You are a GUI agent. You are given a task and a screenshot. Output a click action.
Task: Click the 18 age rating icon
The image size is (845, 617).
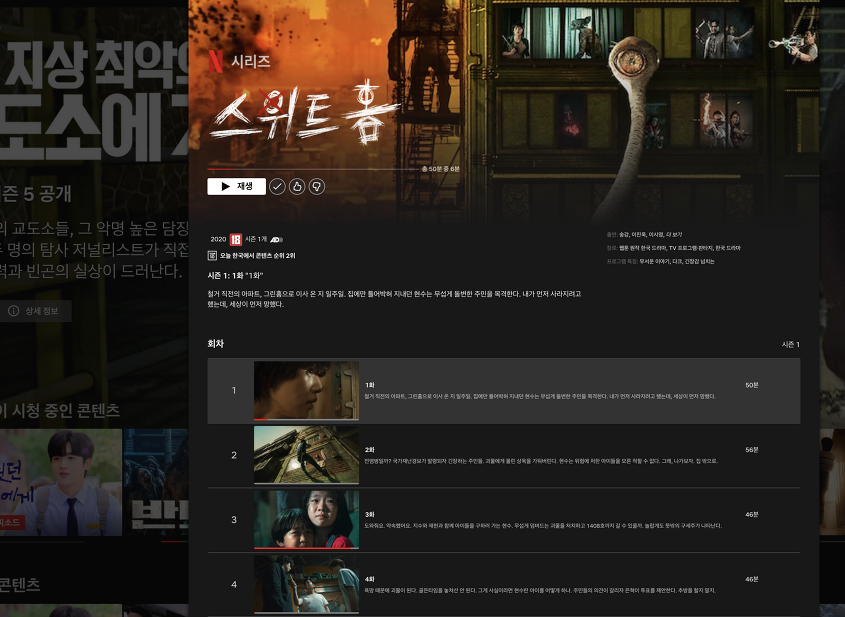click(x=234, y=238)
